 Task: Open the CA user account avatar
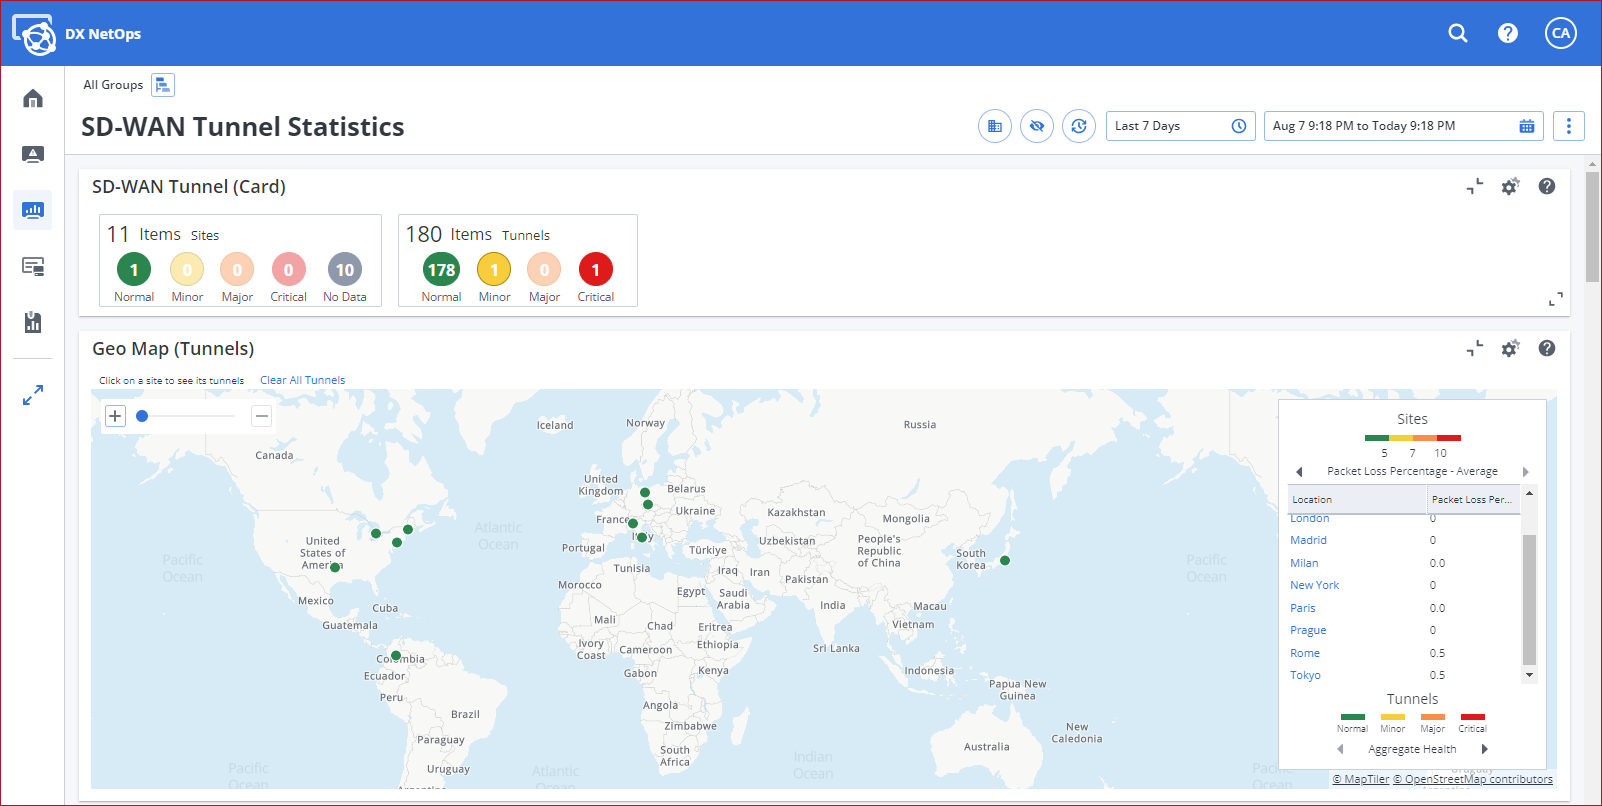[1560, 33]
